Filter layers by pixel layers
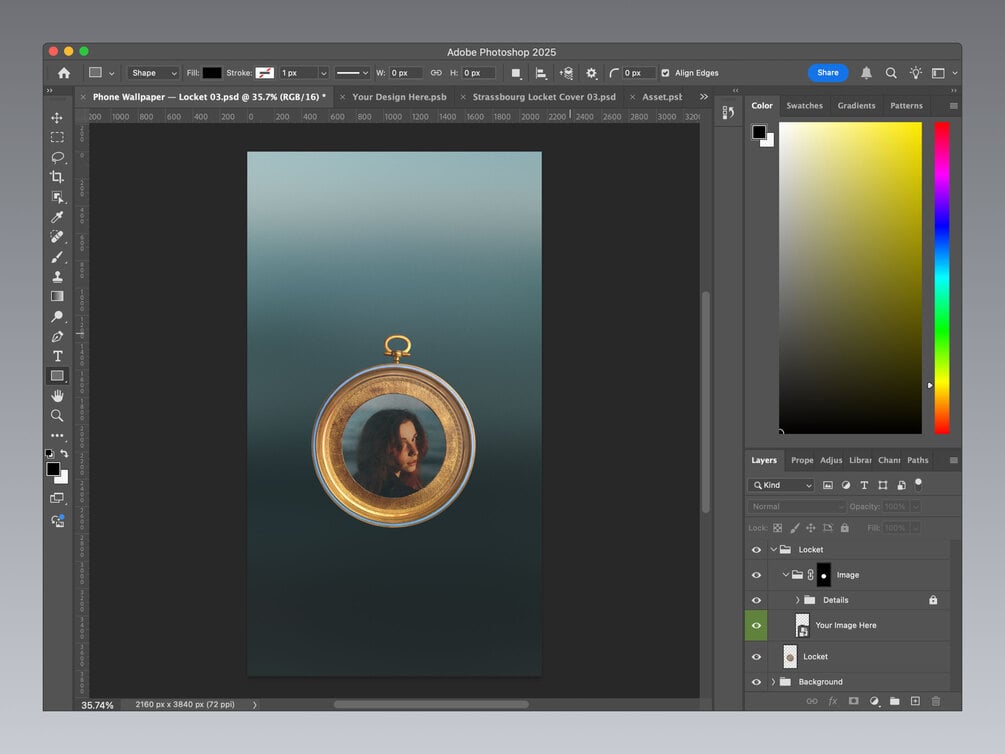 [x=827, y=485]
